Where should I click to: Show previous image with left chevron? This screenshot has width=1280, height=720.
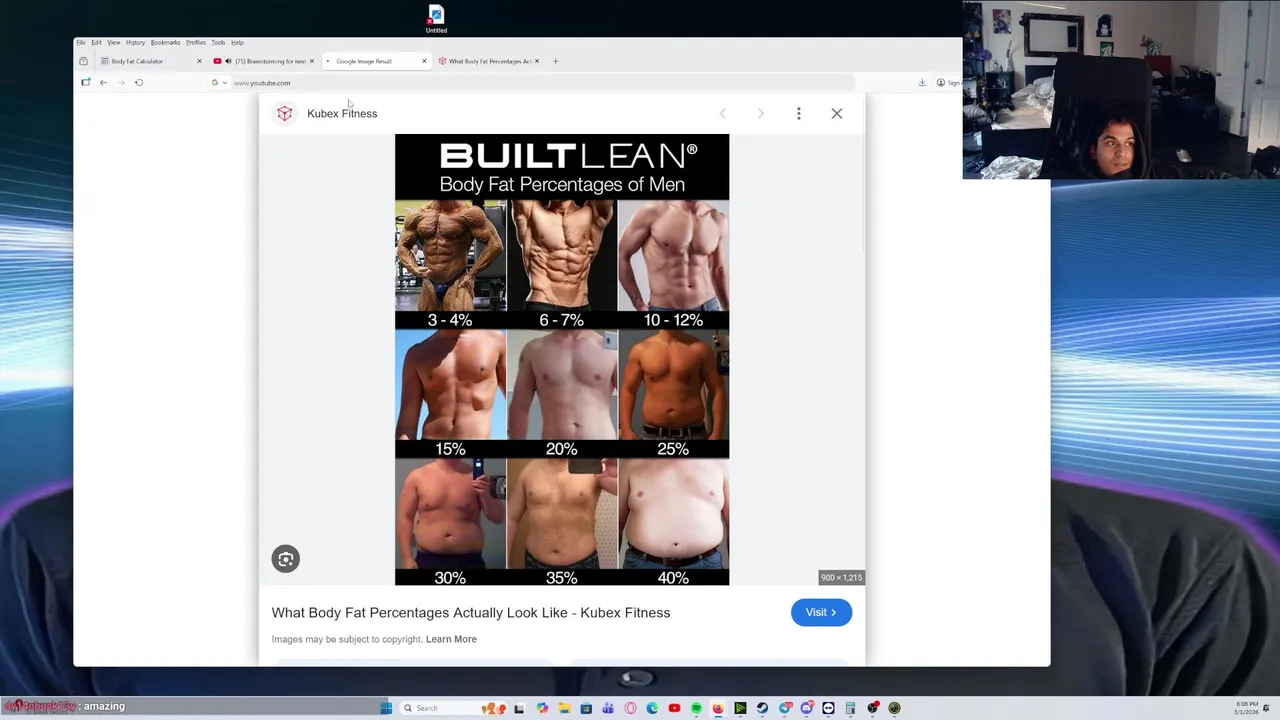click(x=723, y=113)
